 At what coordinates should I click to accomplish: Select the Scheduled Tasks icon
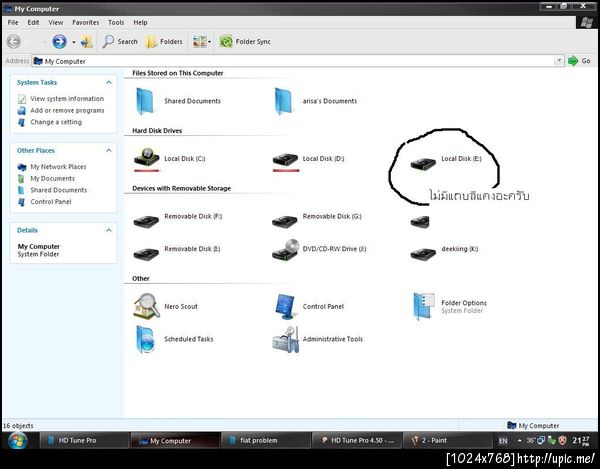coord(146,339)
